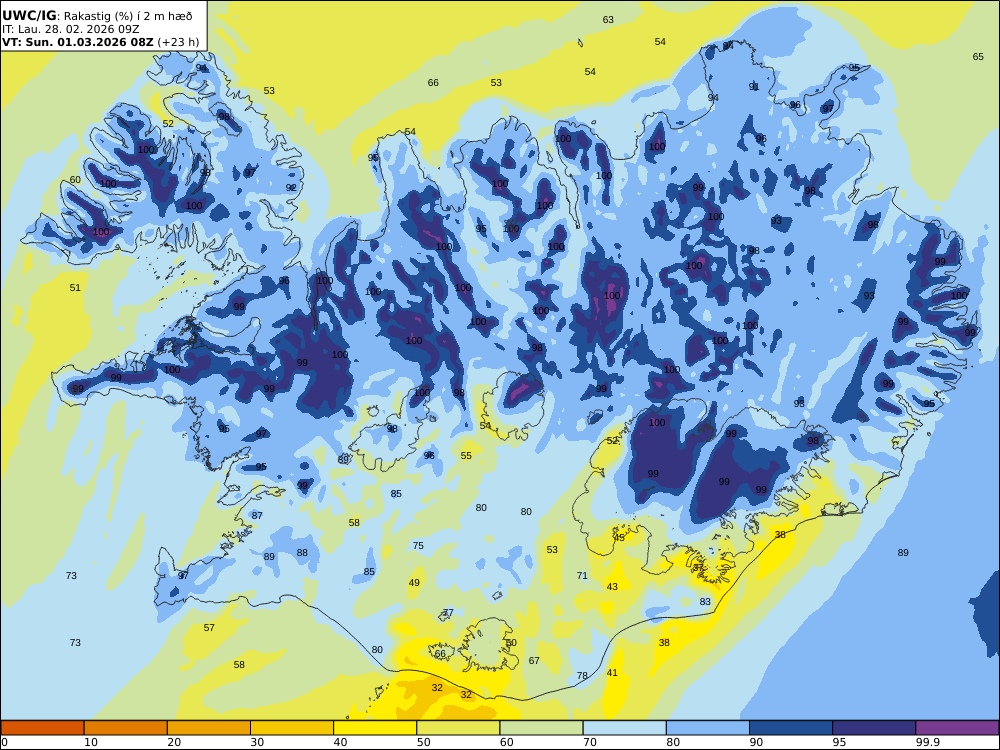Click the legend label '30'
This screenshot has width=1000, height=750.
tap(257, 742)
